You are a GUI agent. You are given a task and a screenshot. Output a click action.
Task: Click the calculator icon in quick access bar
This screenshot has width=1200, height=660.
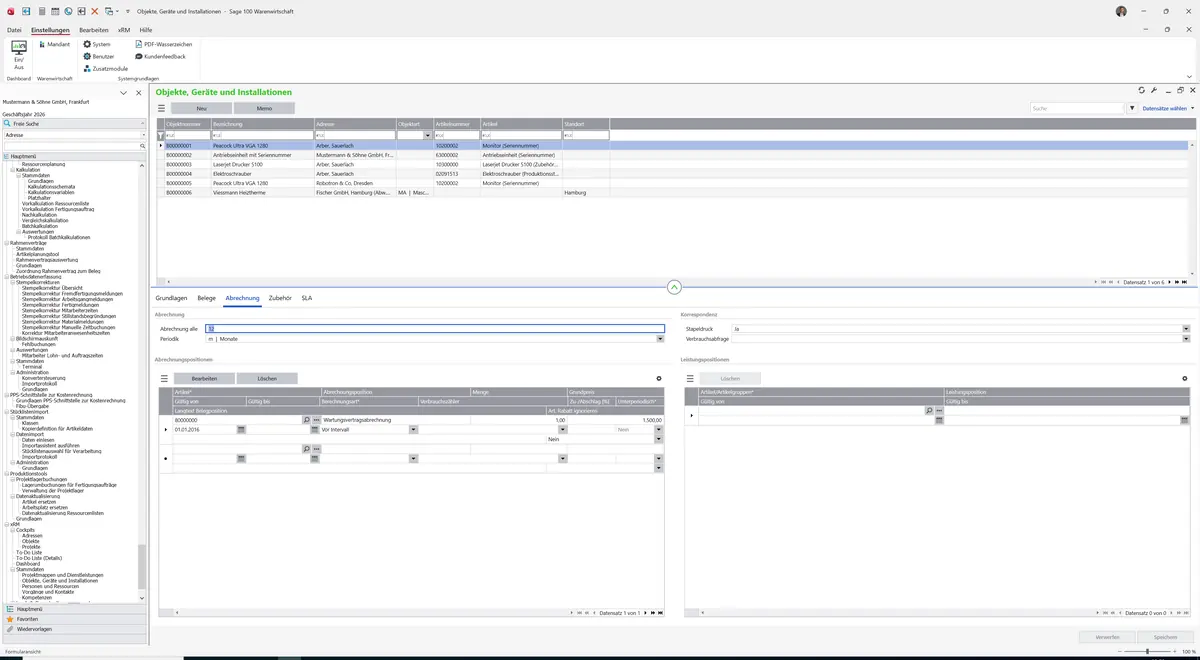pyautogui.click(x=42, y=11)
